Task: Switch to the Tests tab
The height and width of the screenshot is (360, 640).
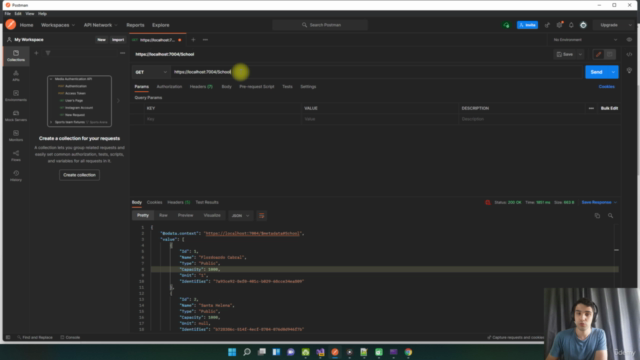Action: point(287,87)
